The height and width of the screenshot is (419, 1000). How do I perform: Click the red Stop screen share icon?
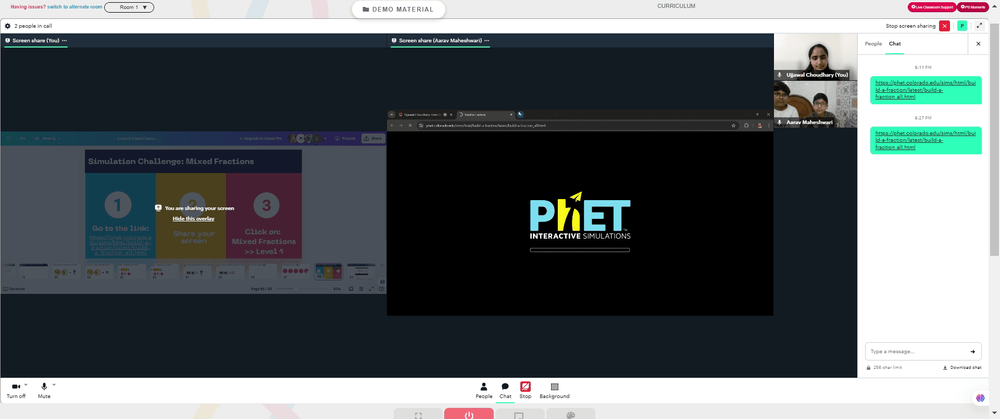coord(526,386)
